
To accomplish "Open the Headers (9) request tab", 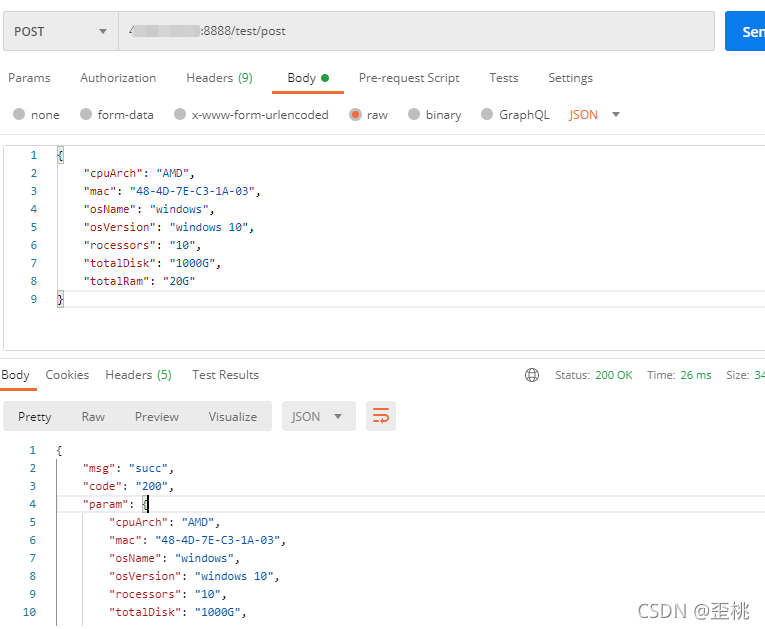I will click(x=220, y=78).
